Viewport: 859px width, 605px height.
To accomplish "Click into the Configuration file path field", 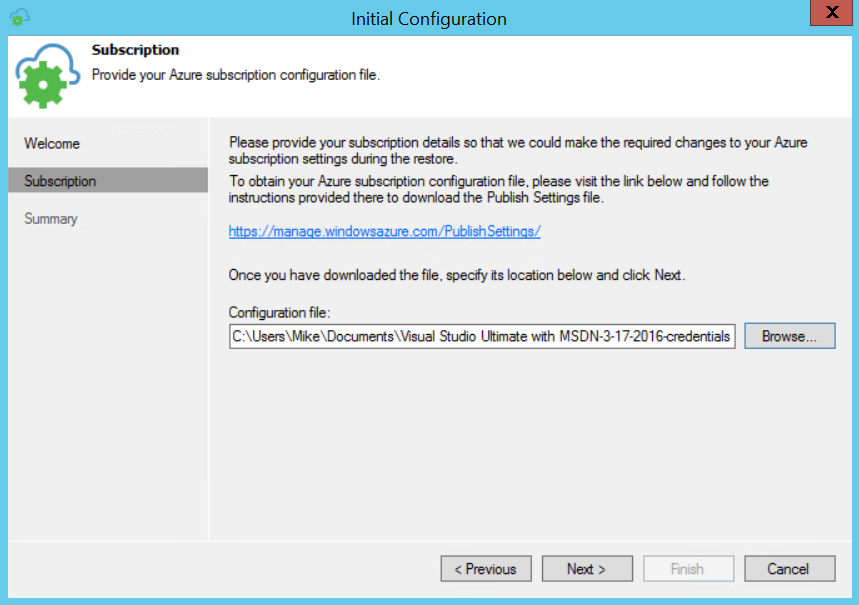I will [x=482, y=336].
